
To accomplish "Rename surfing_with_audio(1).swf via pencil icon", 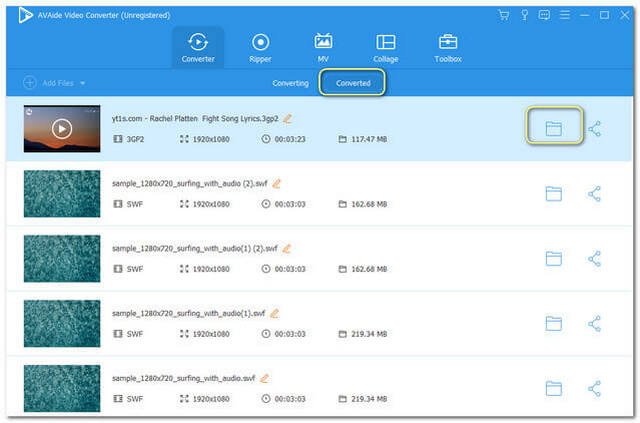I will click(274, 313).
